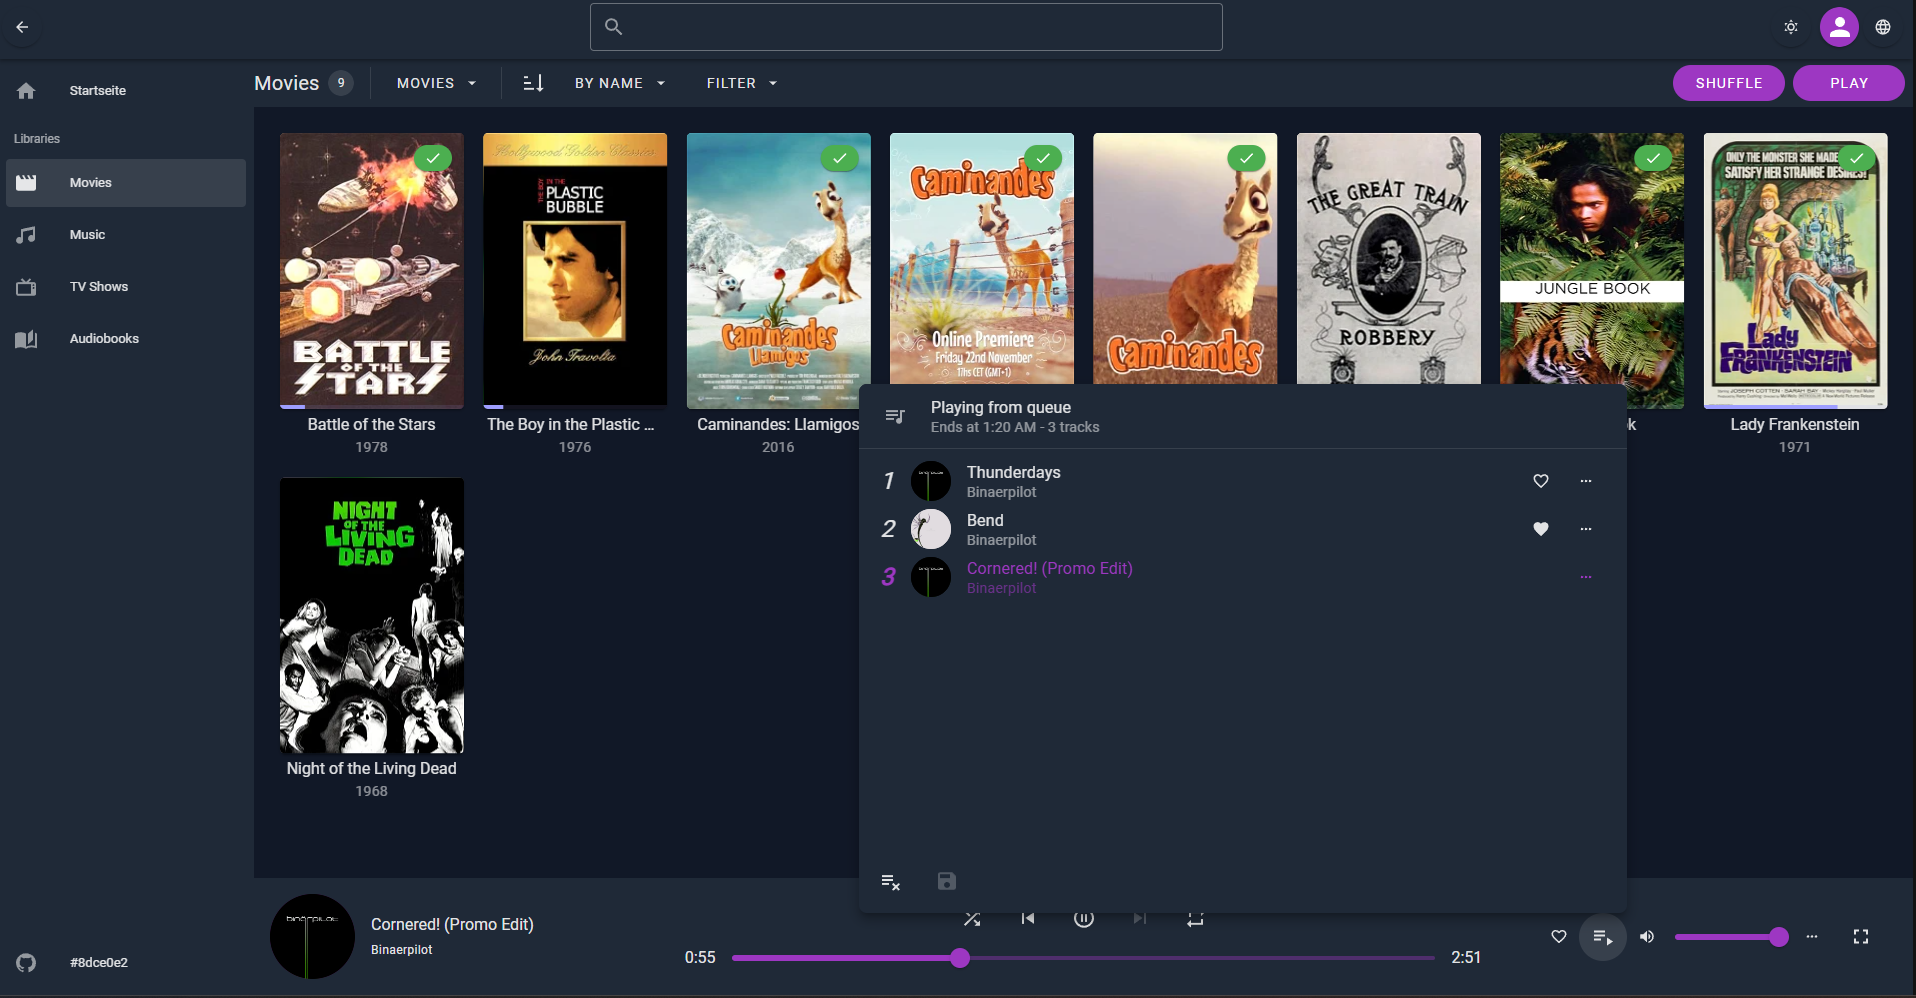Click the playback progress slider

(1083, 958)
